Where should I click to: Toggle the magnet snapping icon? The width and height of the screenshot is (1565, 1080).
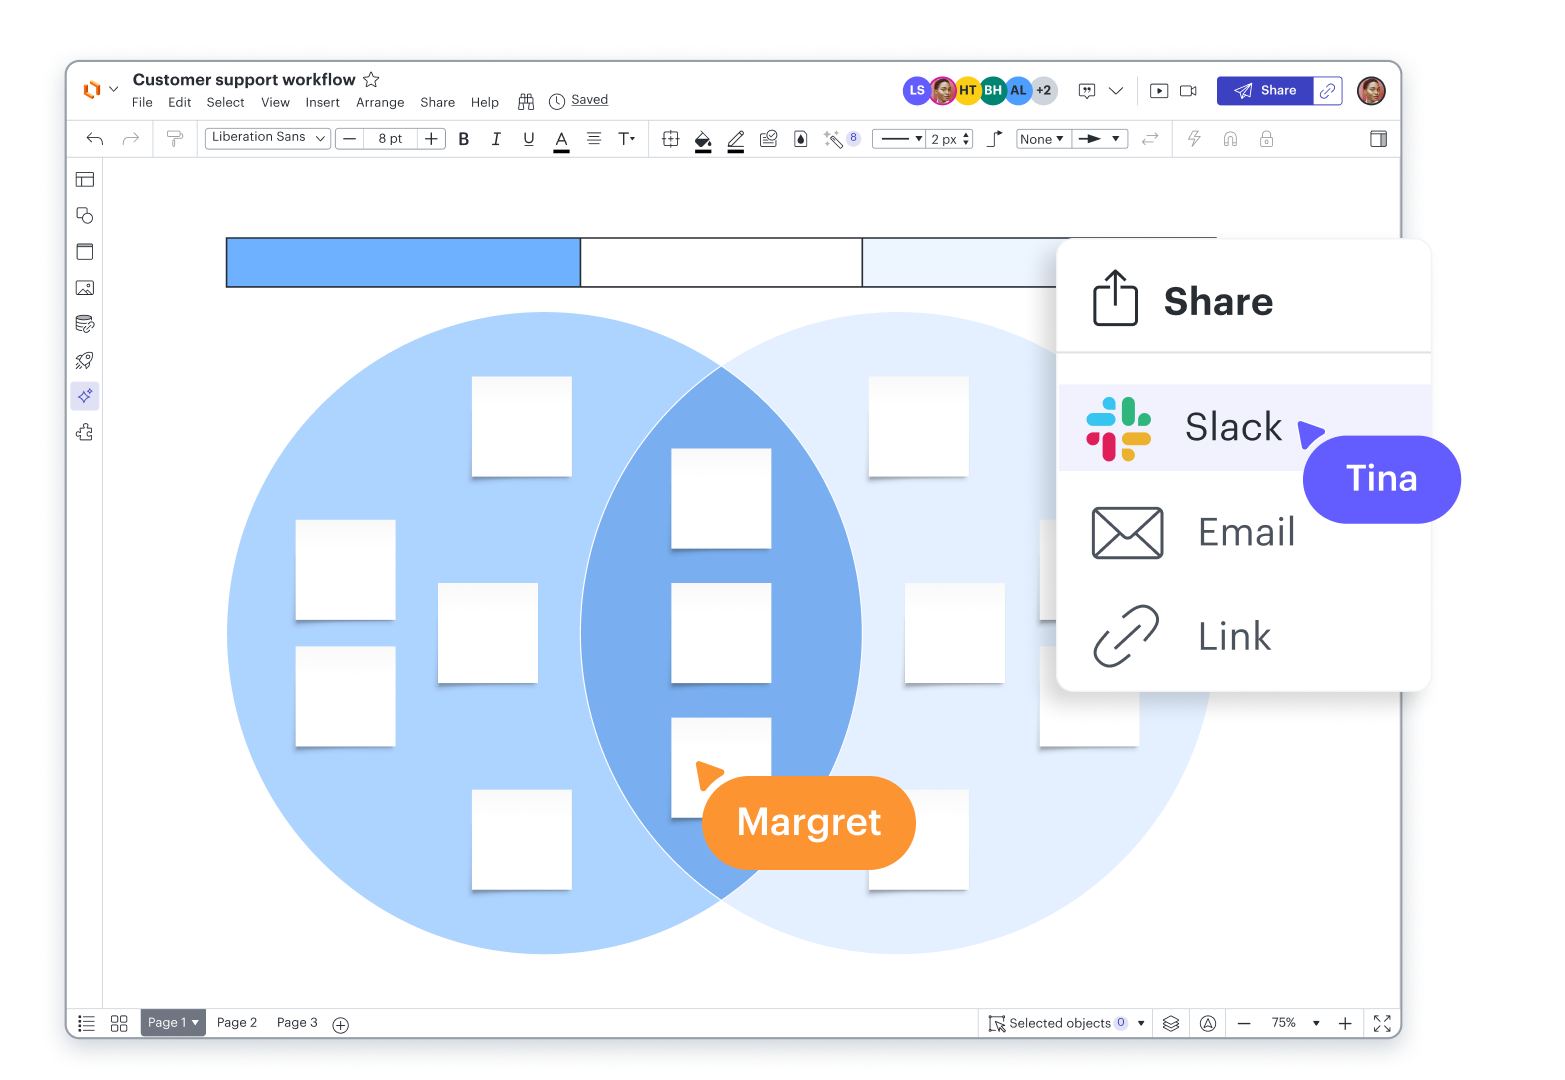[1230, 139]
